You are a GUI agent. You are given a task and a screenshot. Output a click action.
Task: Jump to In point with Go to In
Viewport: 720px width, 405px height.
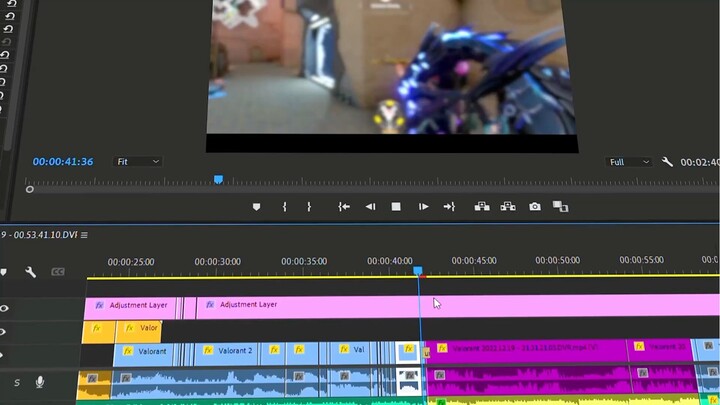343,207
